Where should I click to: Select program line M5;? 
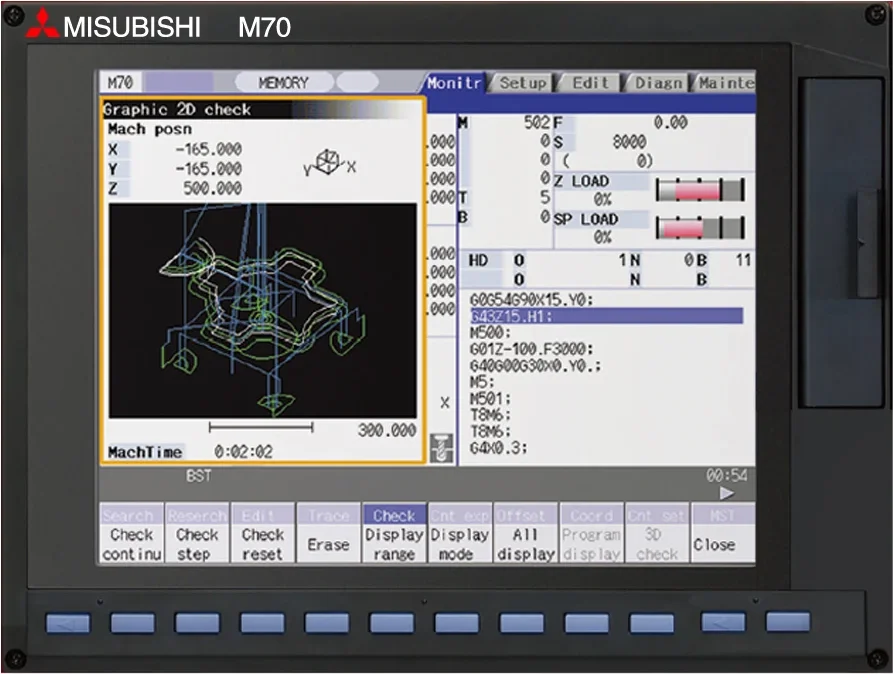click(x=482, y=382)
